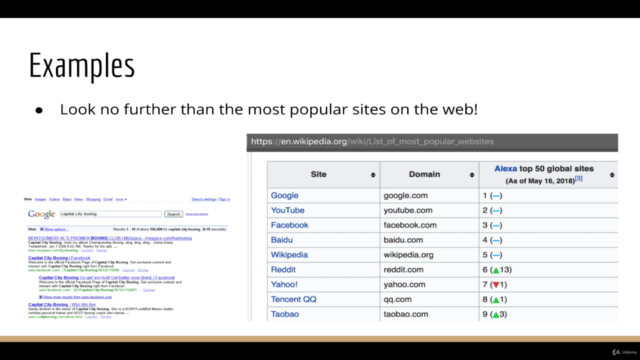Screen dimensions: 640x360
Task: Click taobao.com domain cell
Action: tap(406, 314)
